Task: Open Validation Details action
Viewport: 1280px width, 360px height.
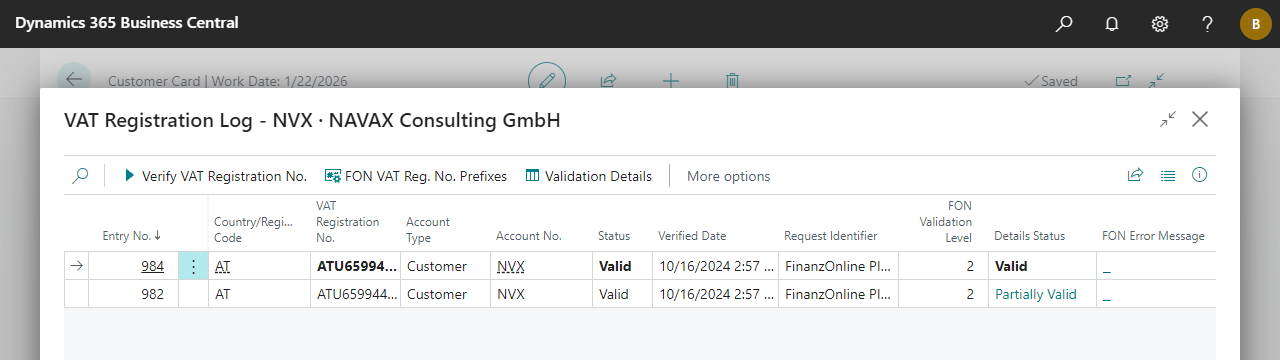Action: coord(588,176)
